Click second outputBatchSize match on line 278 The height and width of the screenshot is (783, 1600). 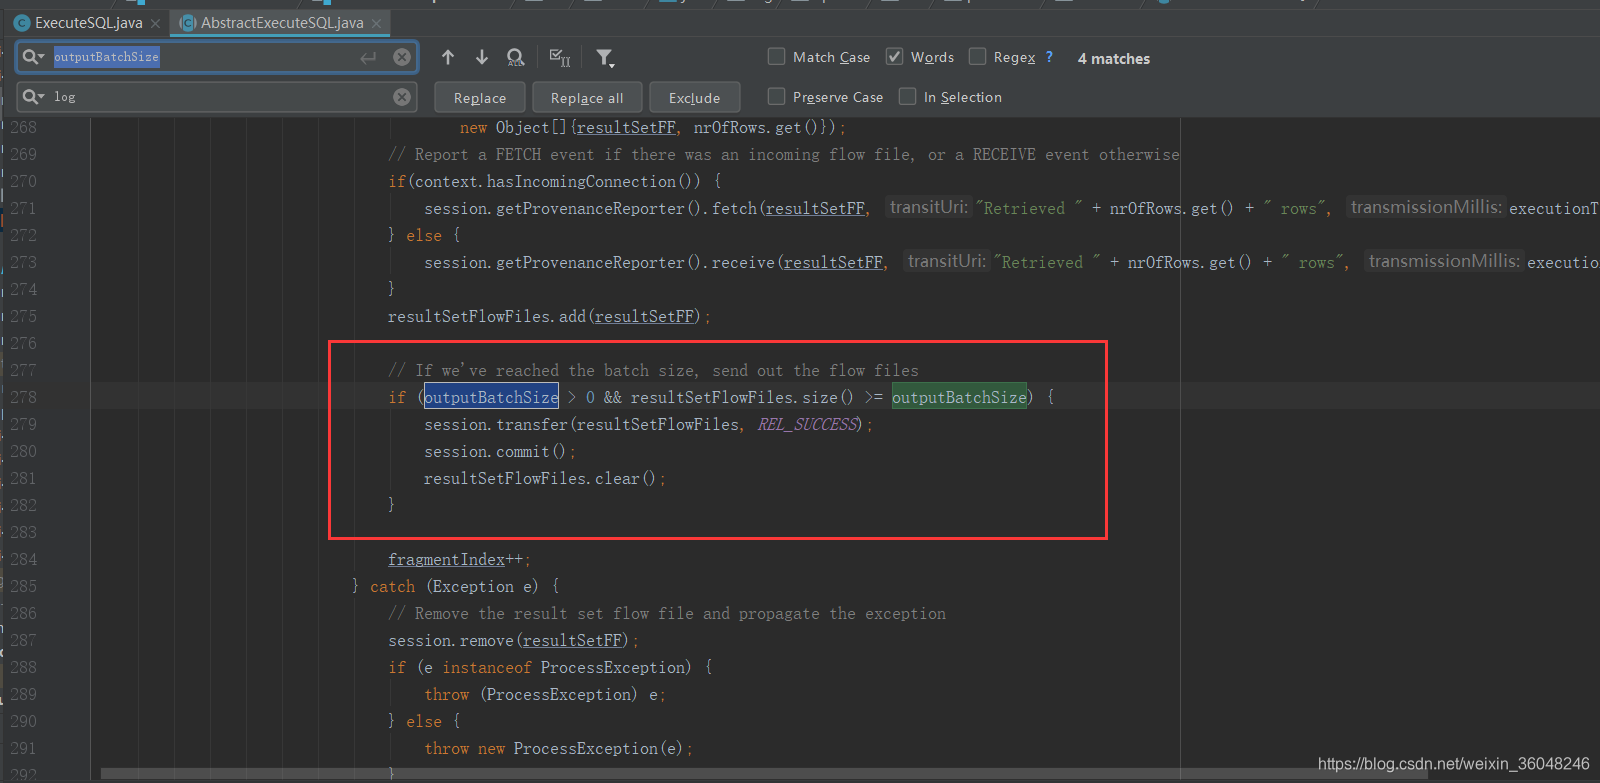(959, 397)
